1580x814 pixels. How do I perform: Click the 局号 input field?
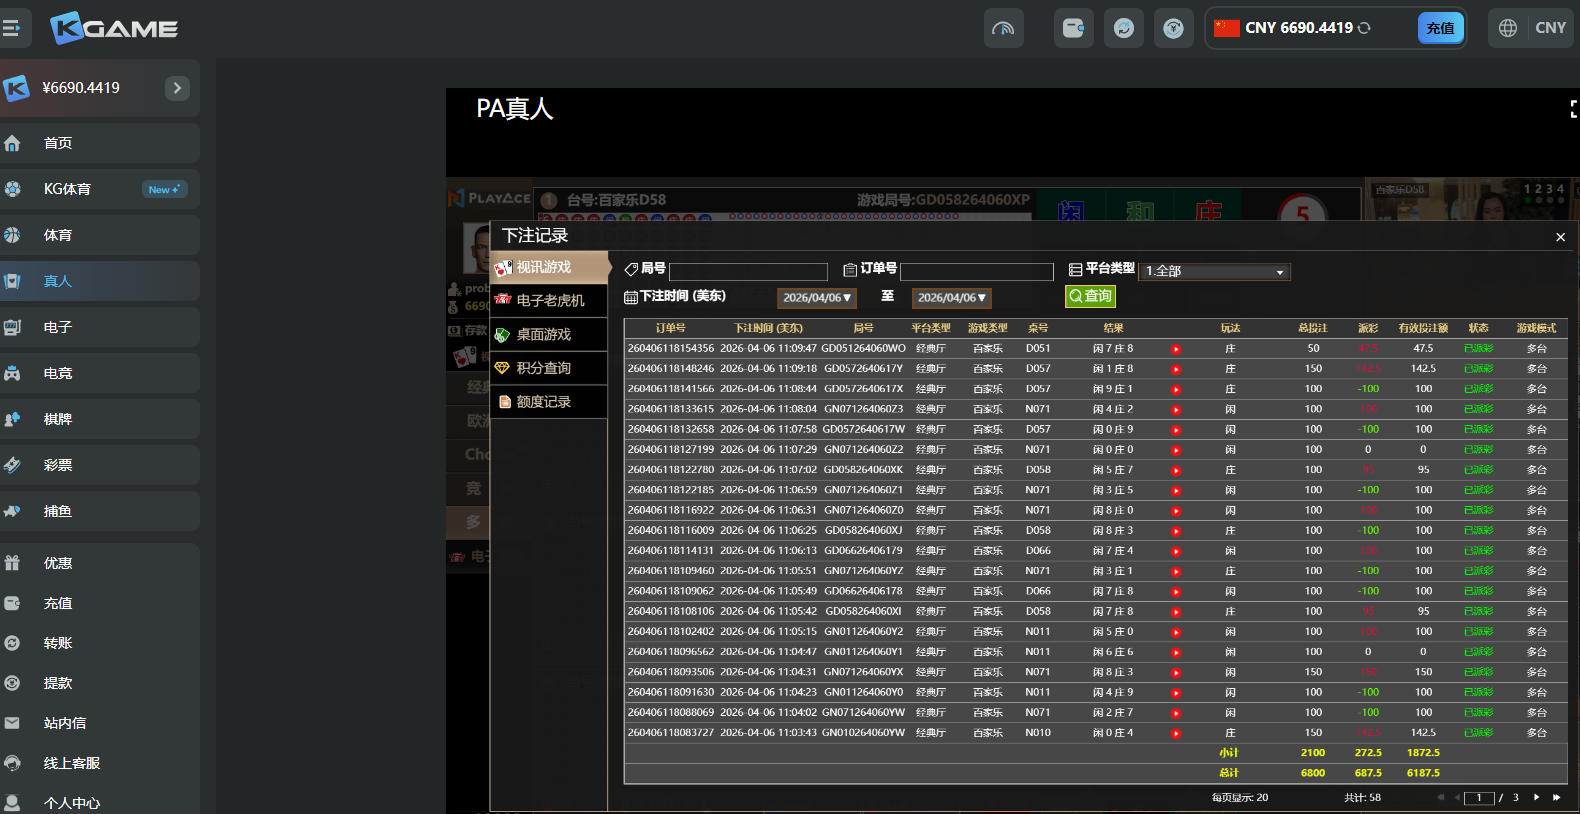pyautogui.click(x=748, y=272)
